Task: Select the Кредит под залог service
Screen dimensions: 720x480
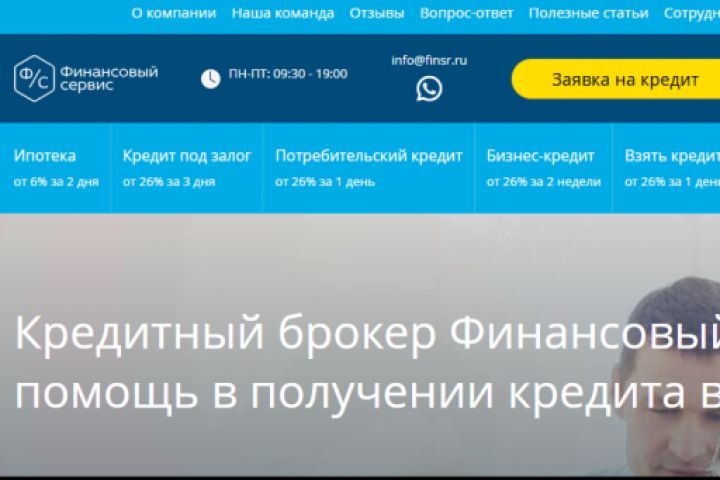Action: (186, 168)
